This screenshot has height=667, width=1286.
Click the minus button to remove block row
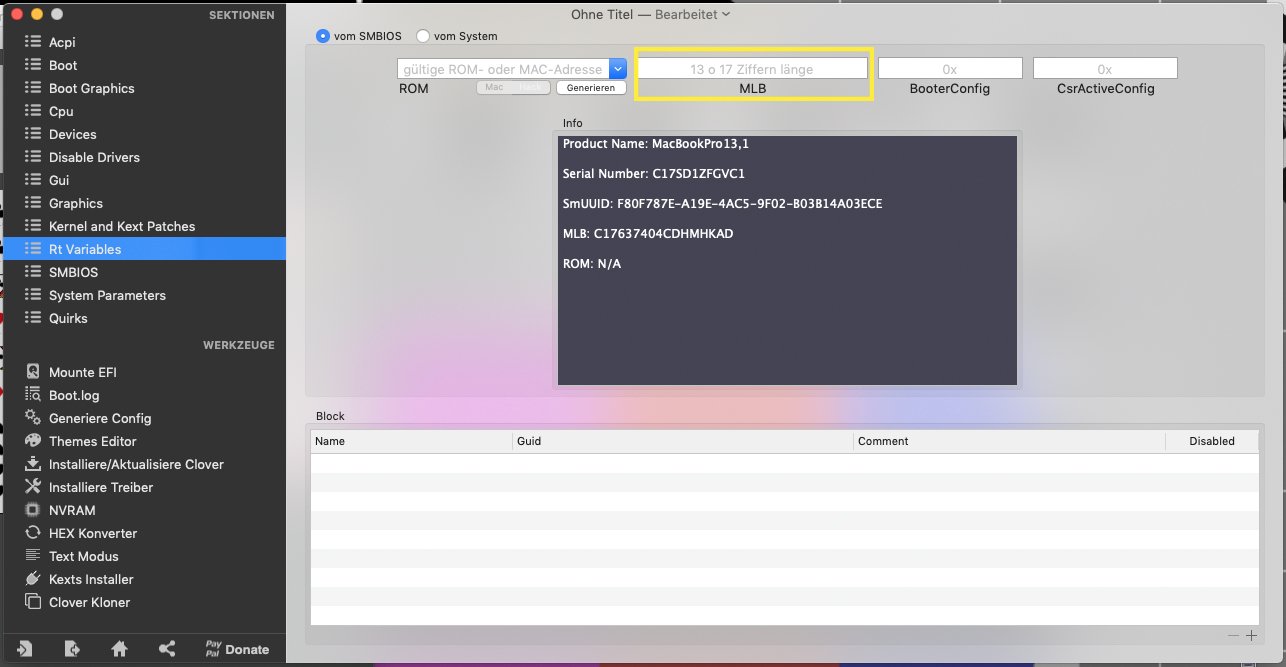[x=1233, y=636]
